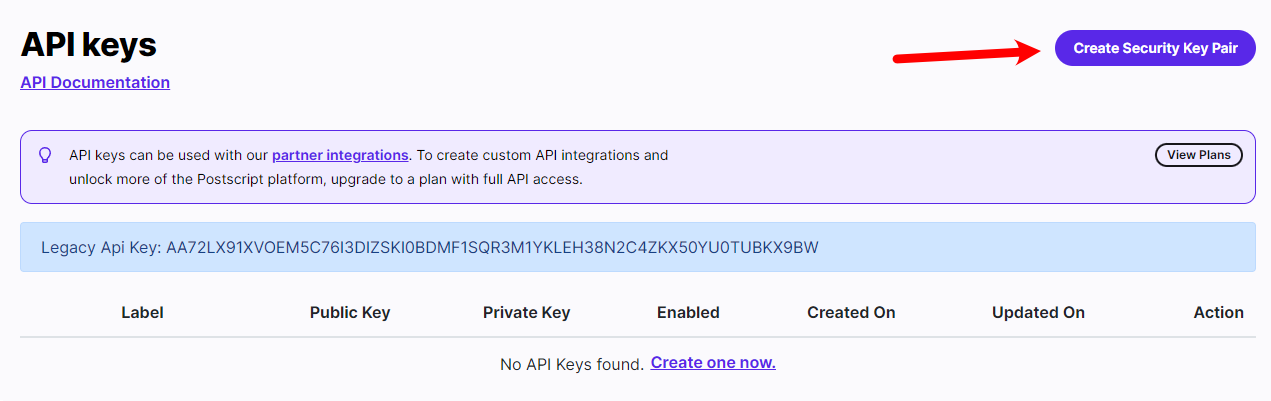The width and height of the screenshot is (1271, 401).
Task: Click the Action column header
Action: (1218, 312)
